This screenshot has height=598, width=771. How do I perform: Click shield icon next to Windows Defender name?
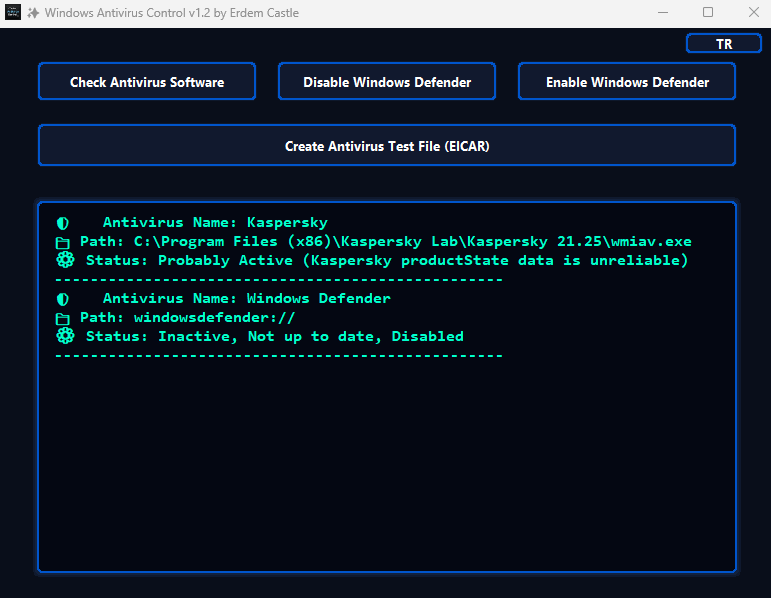[62, 299]
